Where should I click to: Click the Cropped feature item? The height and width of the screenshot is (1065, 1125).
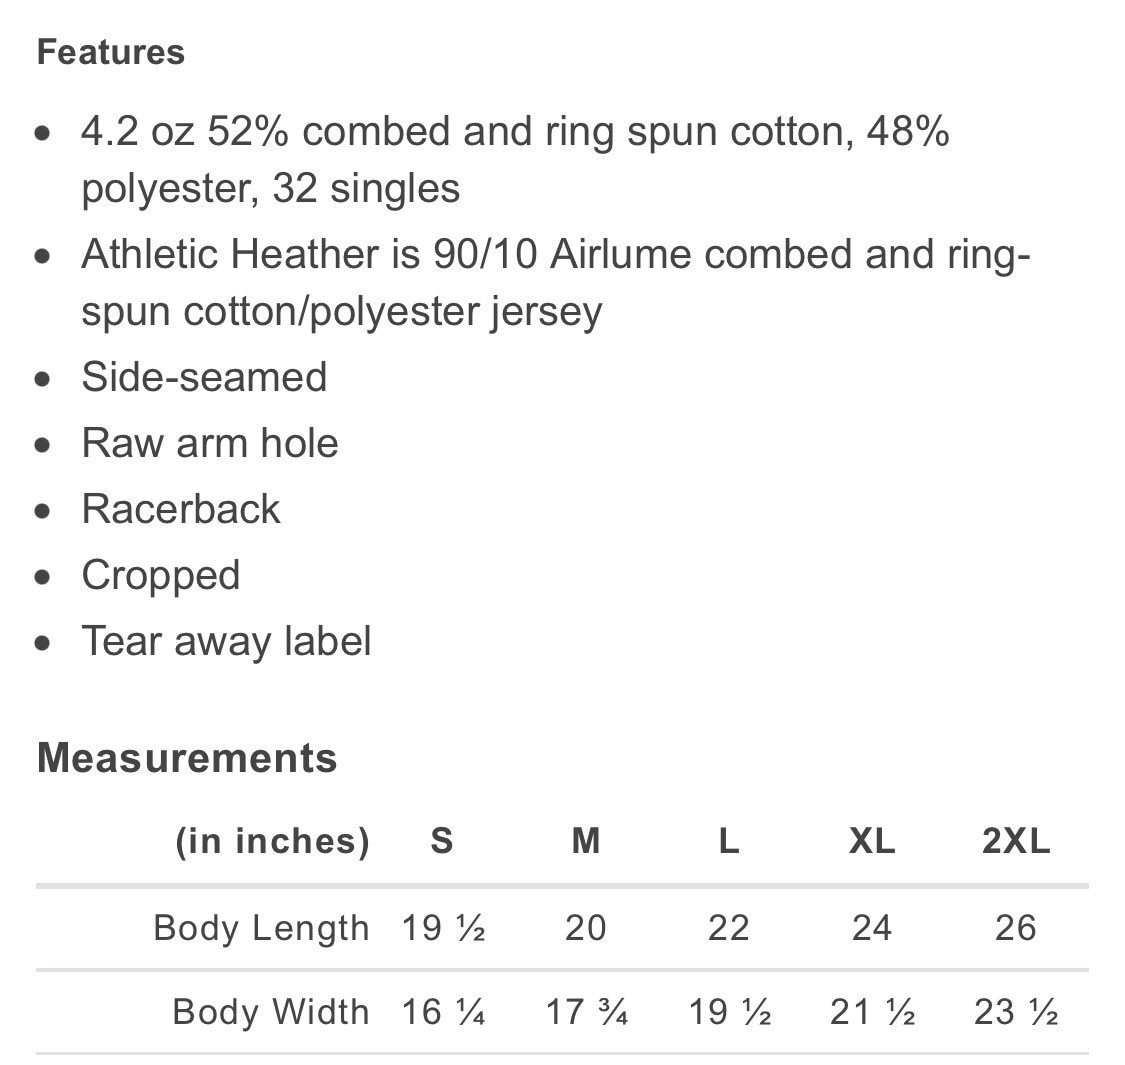pyautogui.click(x=161, y=576)
